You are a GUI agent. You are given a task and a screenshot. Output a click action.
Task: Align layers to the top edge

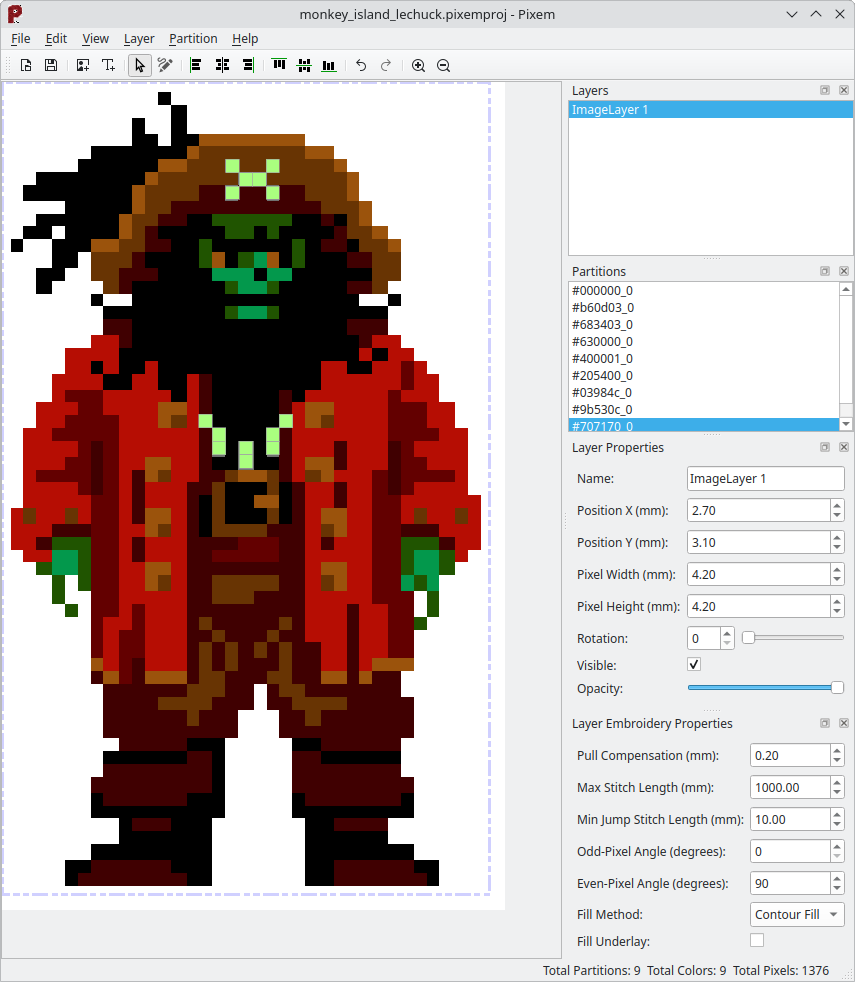[279, 65]
